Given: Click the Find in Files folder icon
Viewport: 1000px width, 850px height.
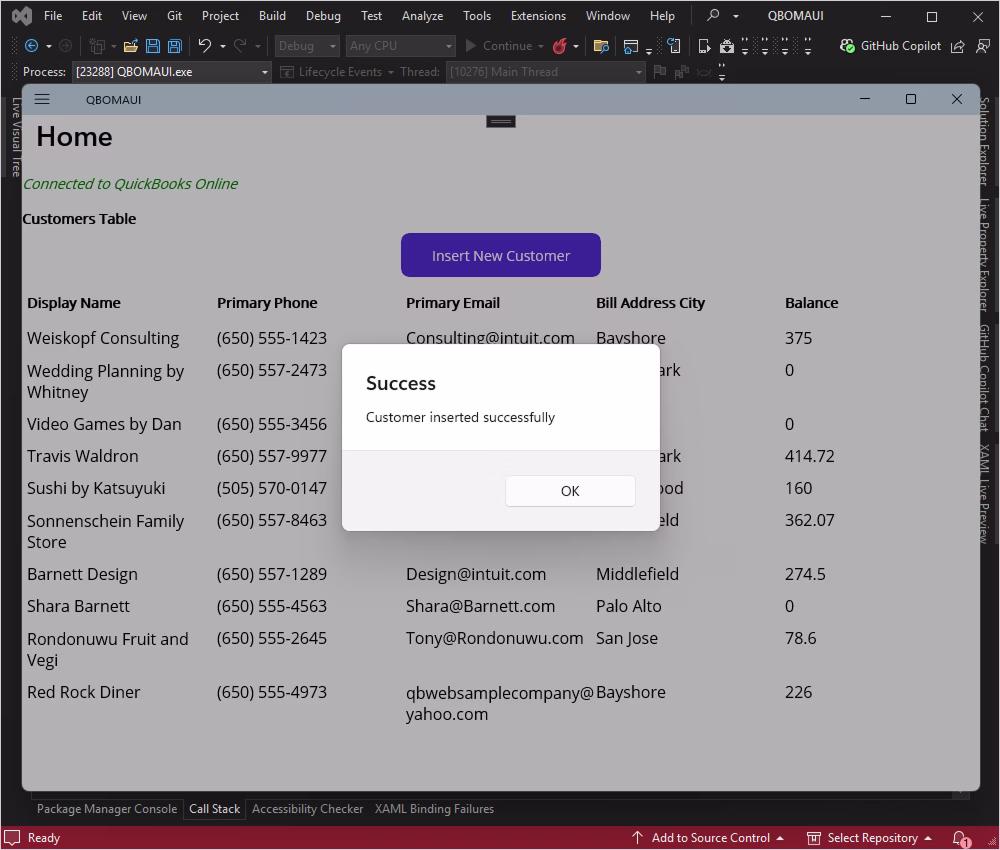Looking at the screenshot, I should pos(601,46).
